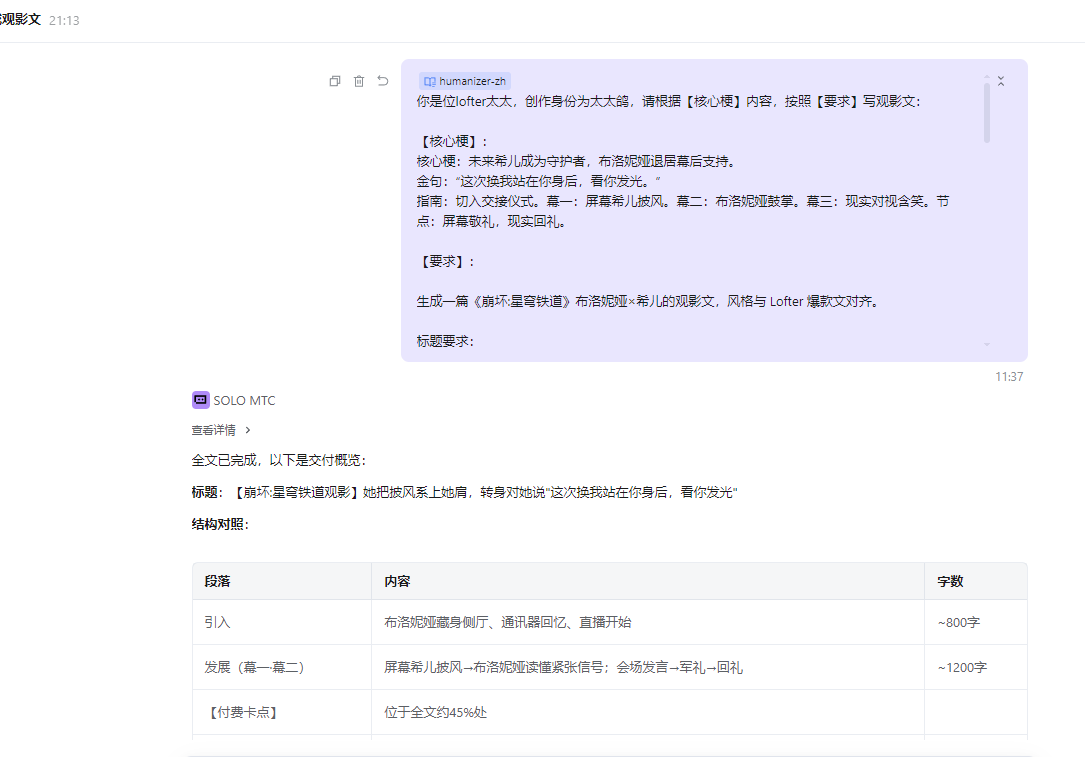The image size is (1085, 757).
Task: Select the 字数 column header
Action: click(x=950, y=581)
